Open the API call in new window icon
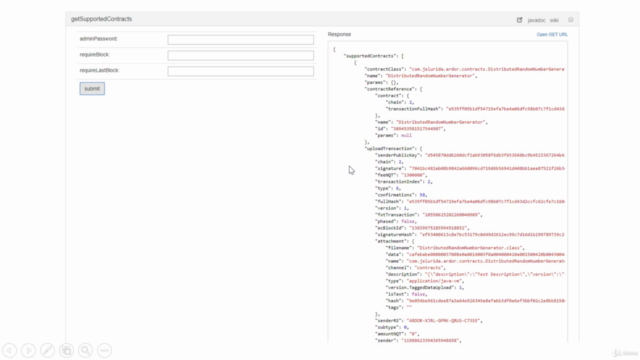 (x=520, y=20)
